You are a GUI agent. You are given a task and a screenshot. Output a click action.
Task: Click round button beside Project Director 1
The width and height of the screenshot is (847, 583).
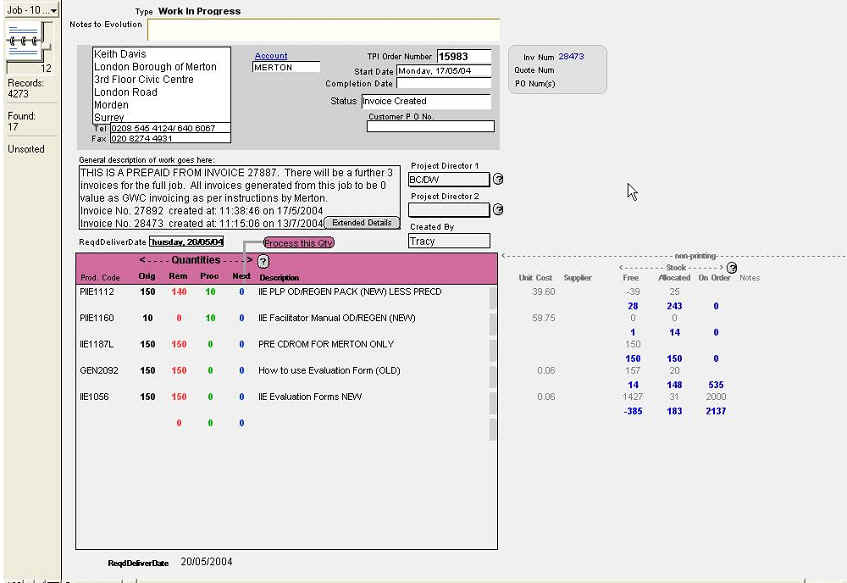click(x=498, y=179)
